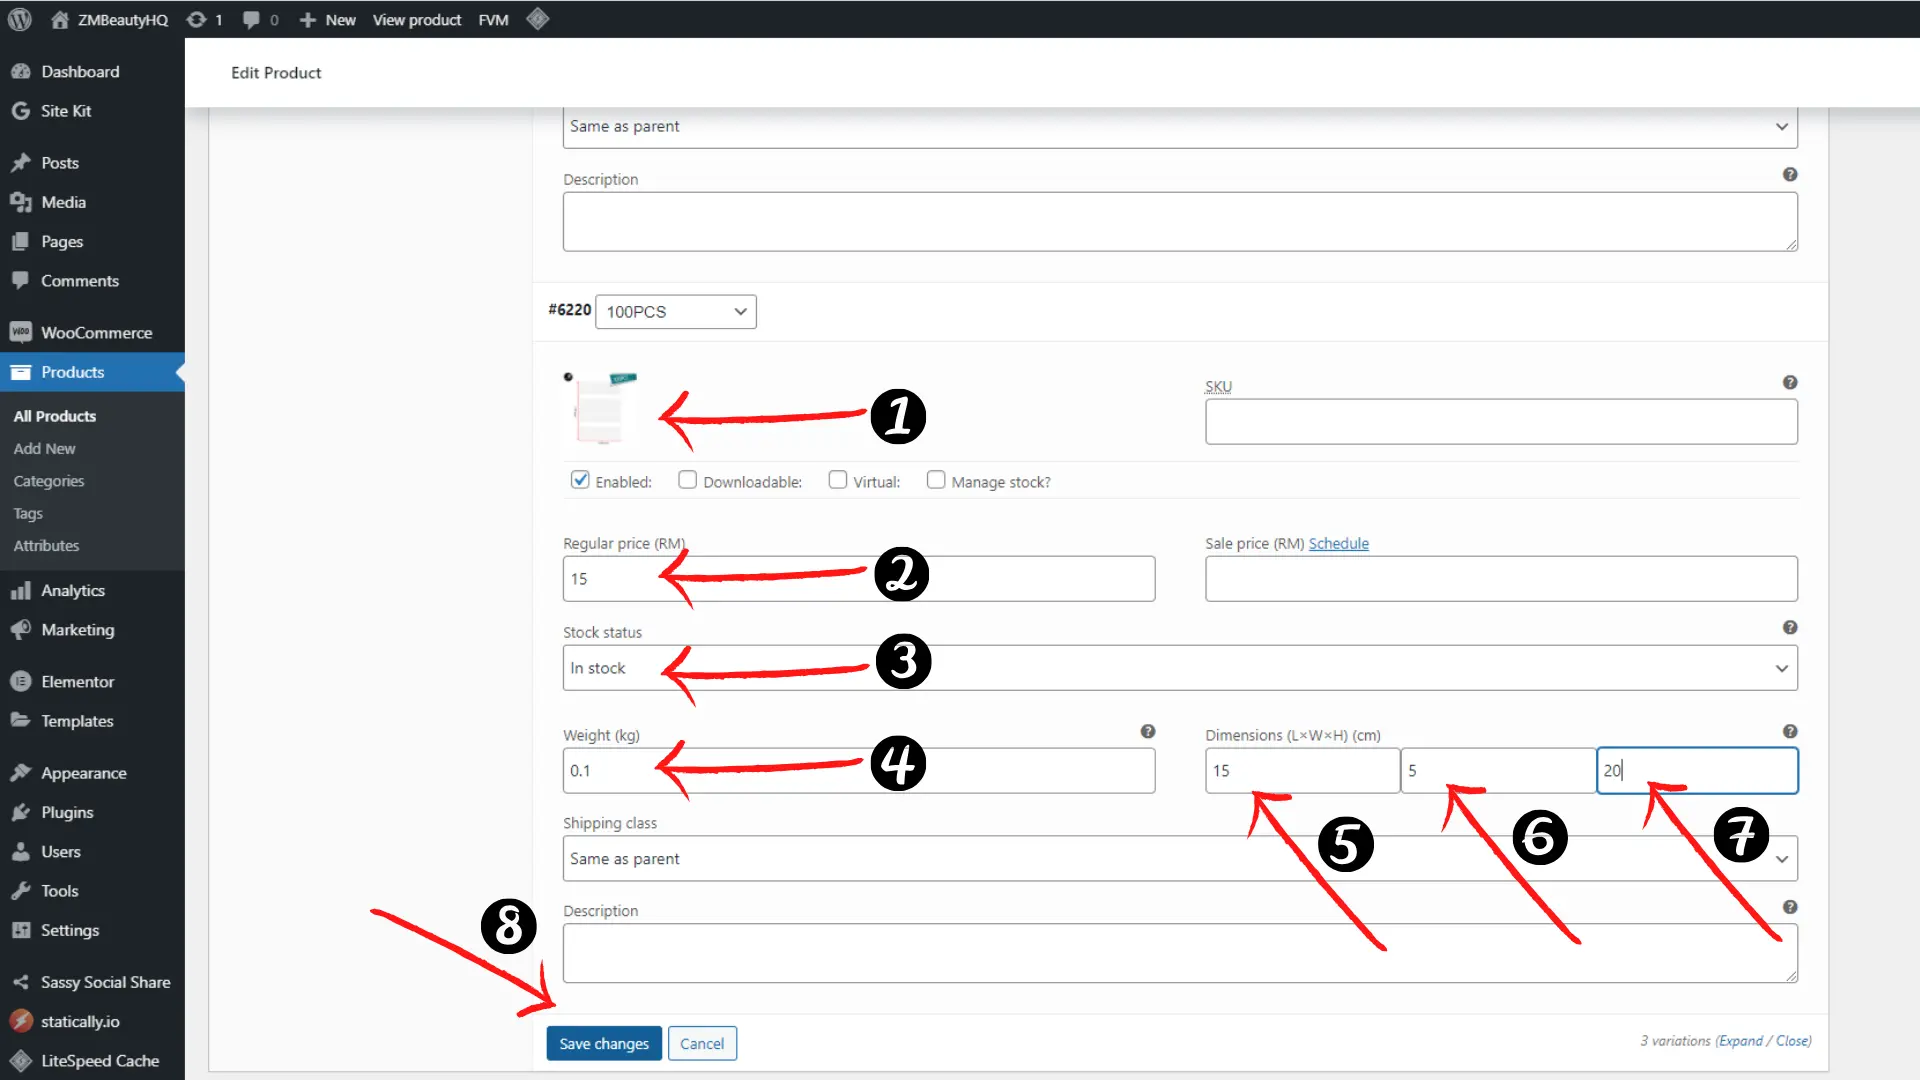Image resolution: width=1920 pixels, height=1080 pixels.
Task: Click the Analytics bar chart icon
Action: 21,591
